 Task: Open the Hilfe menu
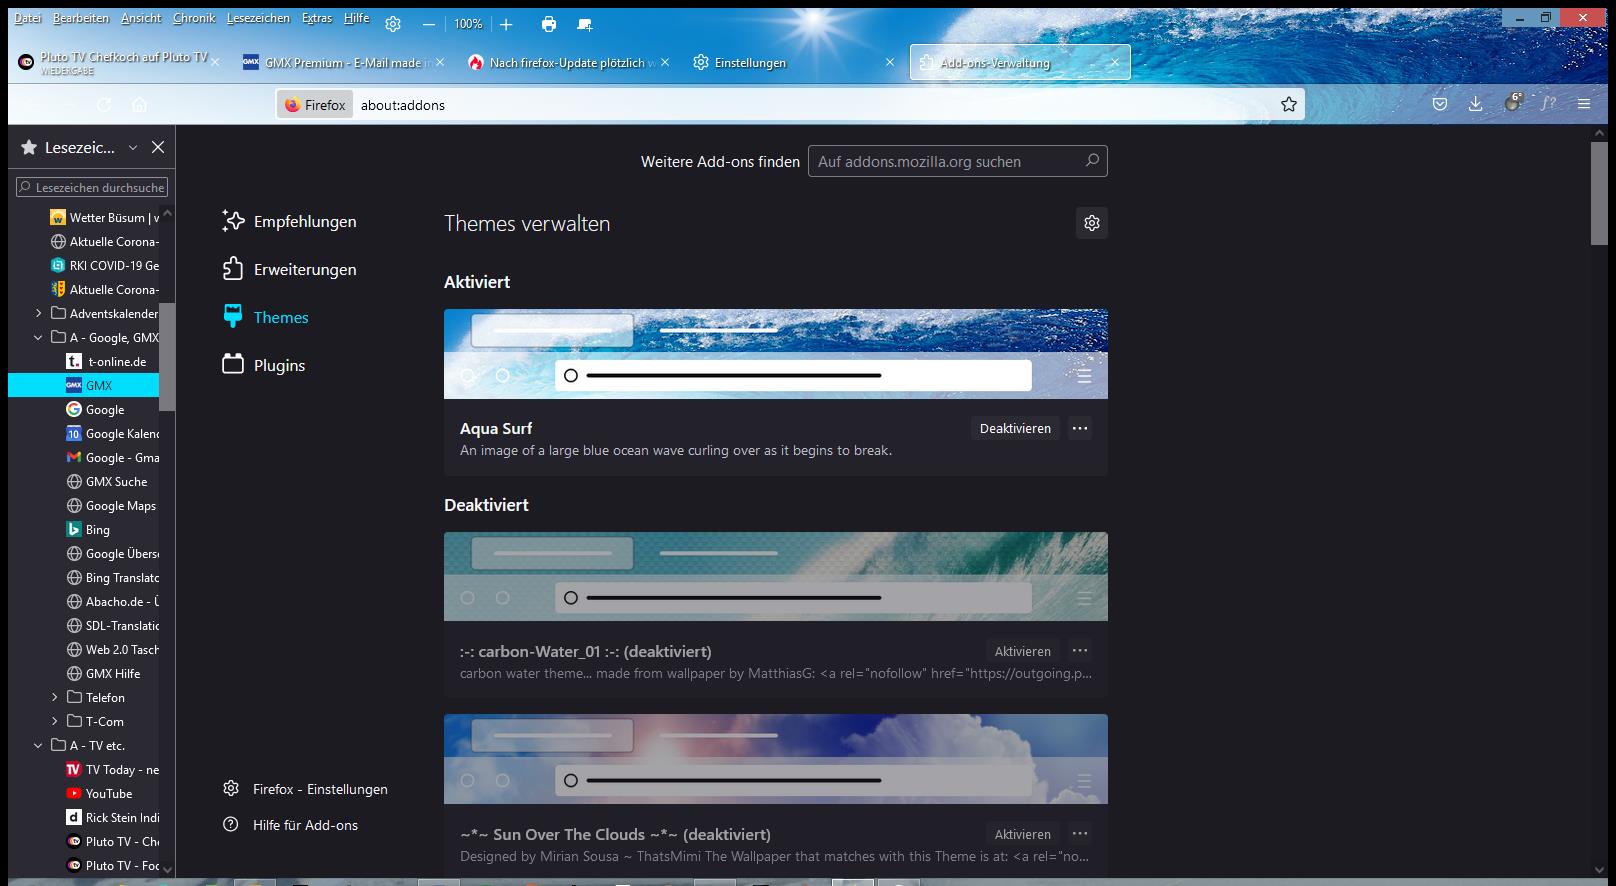coord(356,18)
